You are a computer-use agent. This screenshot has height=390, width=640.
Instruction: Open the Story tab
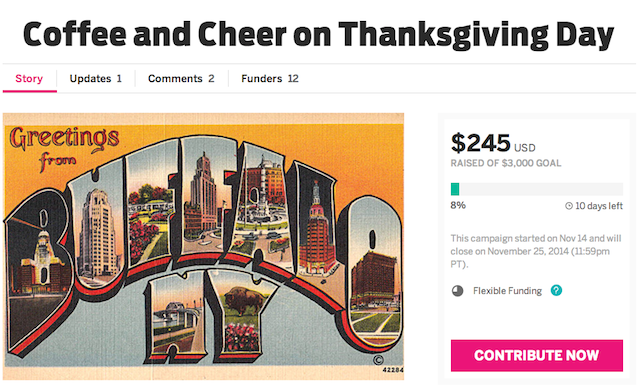click(29, 78)
